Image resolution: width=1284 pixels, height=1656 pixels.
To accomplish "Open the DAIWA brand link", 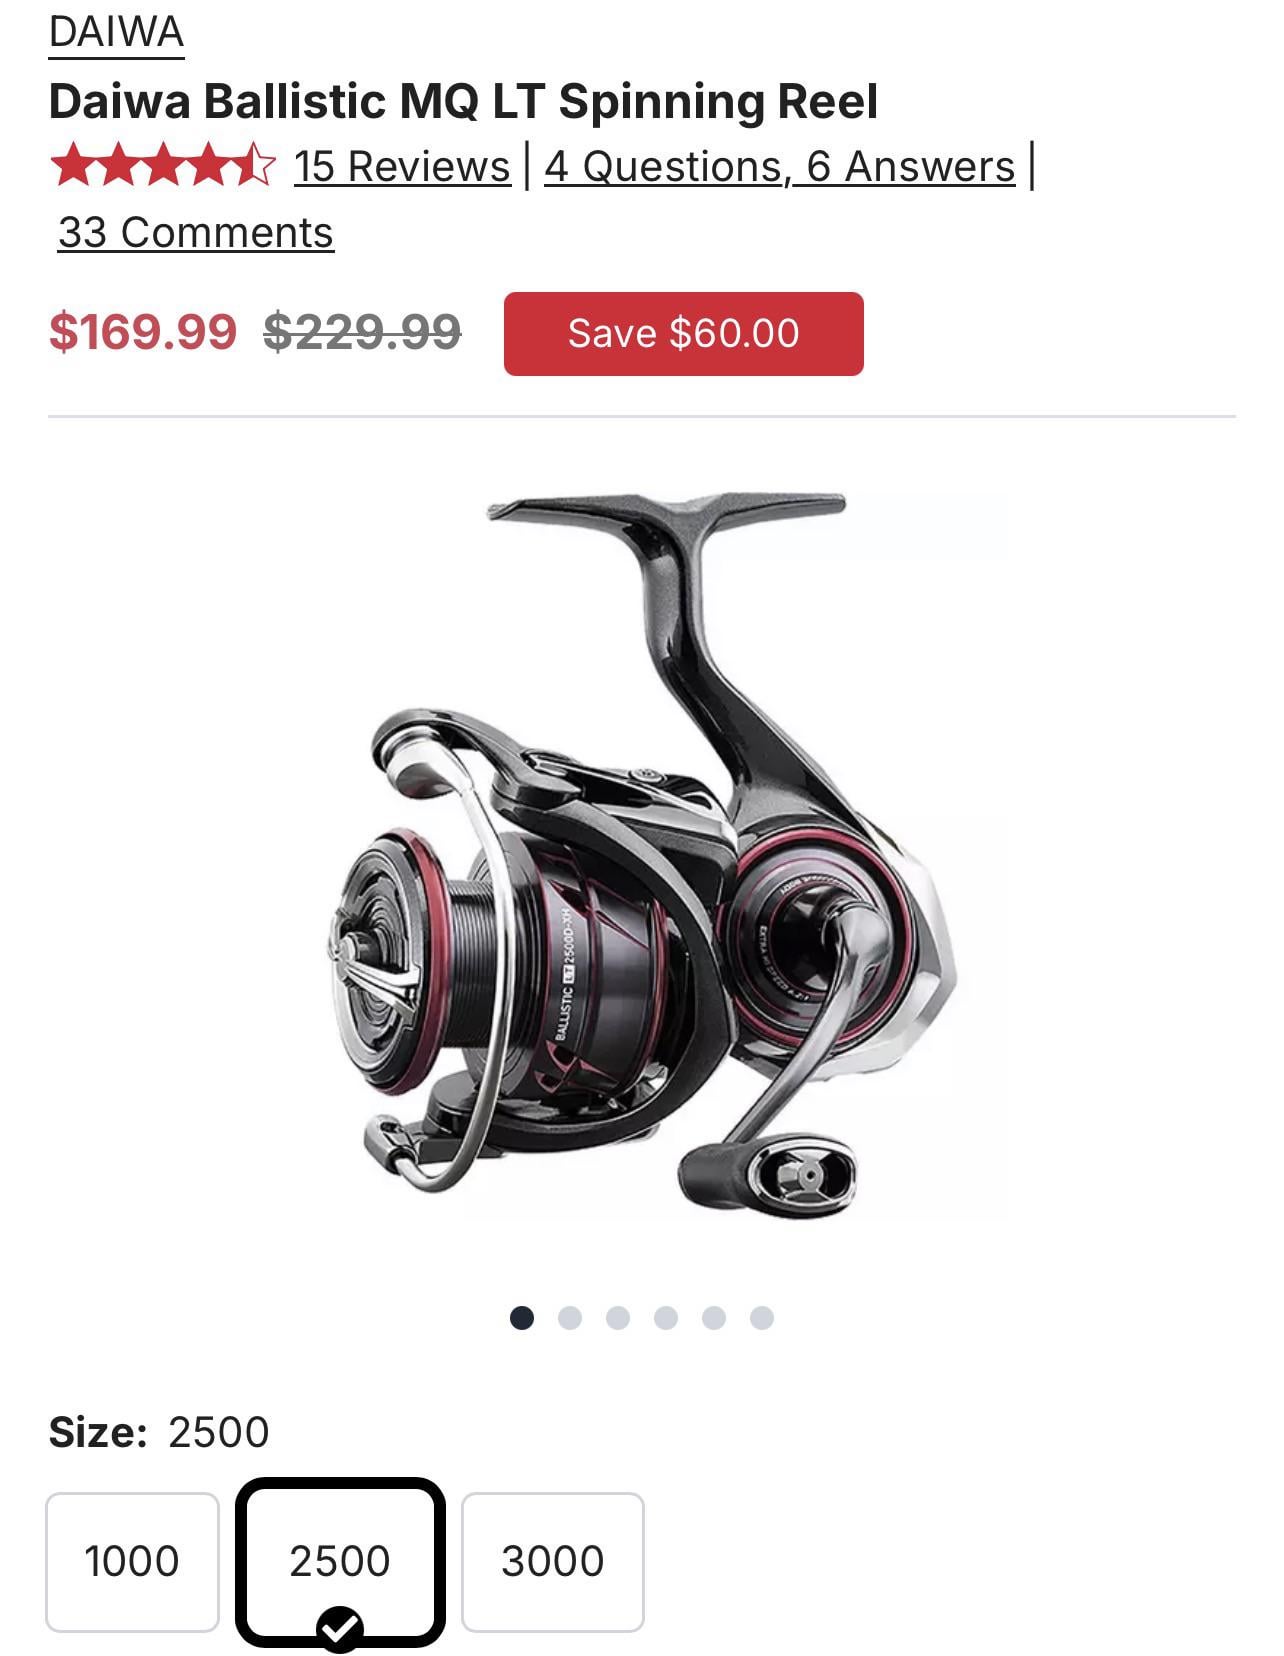I will tap(116, 32).
